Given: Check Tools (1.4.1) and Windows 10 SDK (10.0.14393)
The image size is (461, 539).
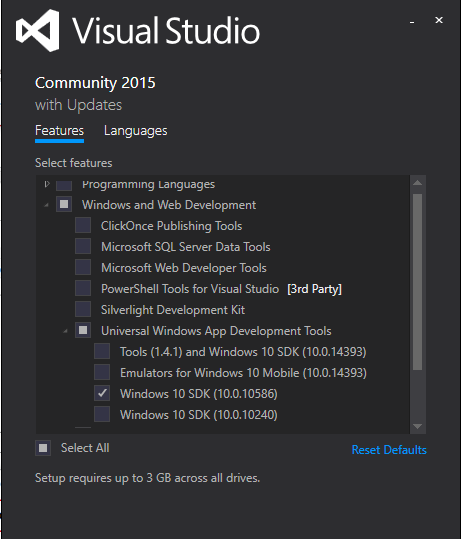Looking at the screenshot, I should (x=102, y=351).
